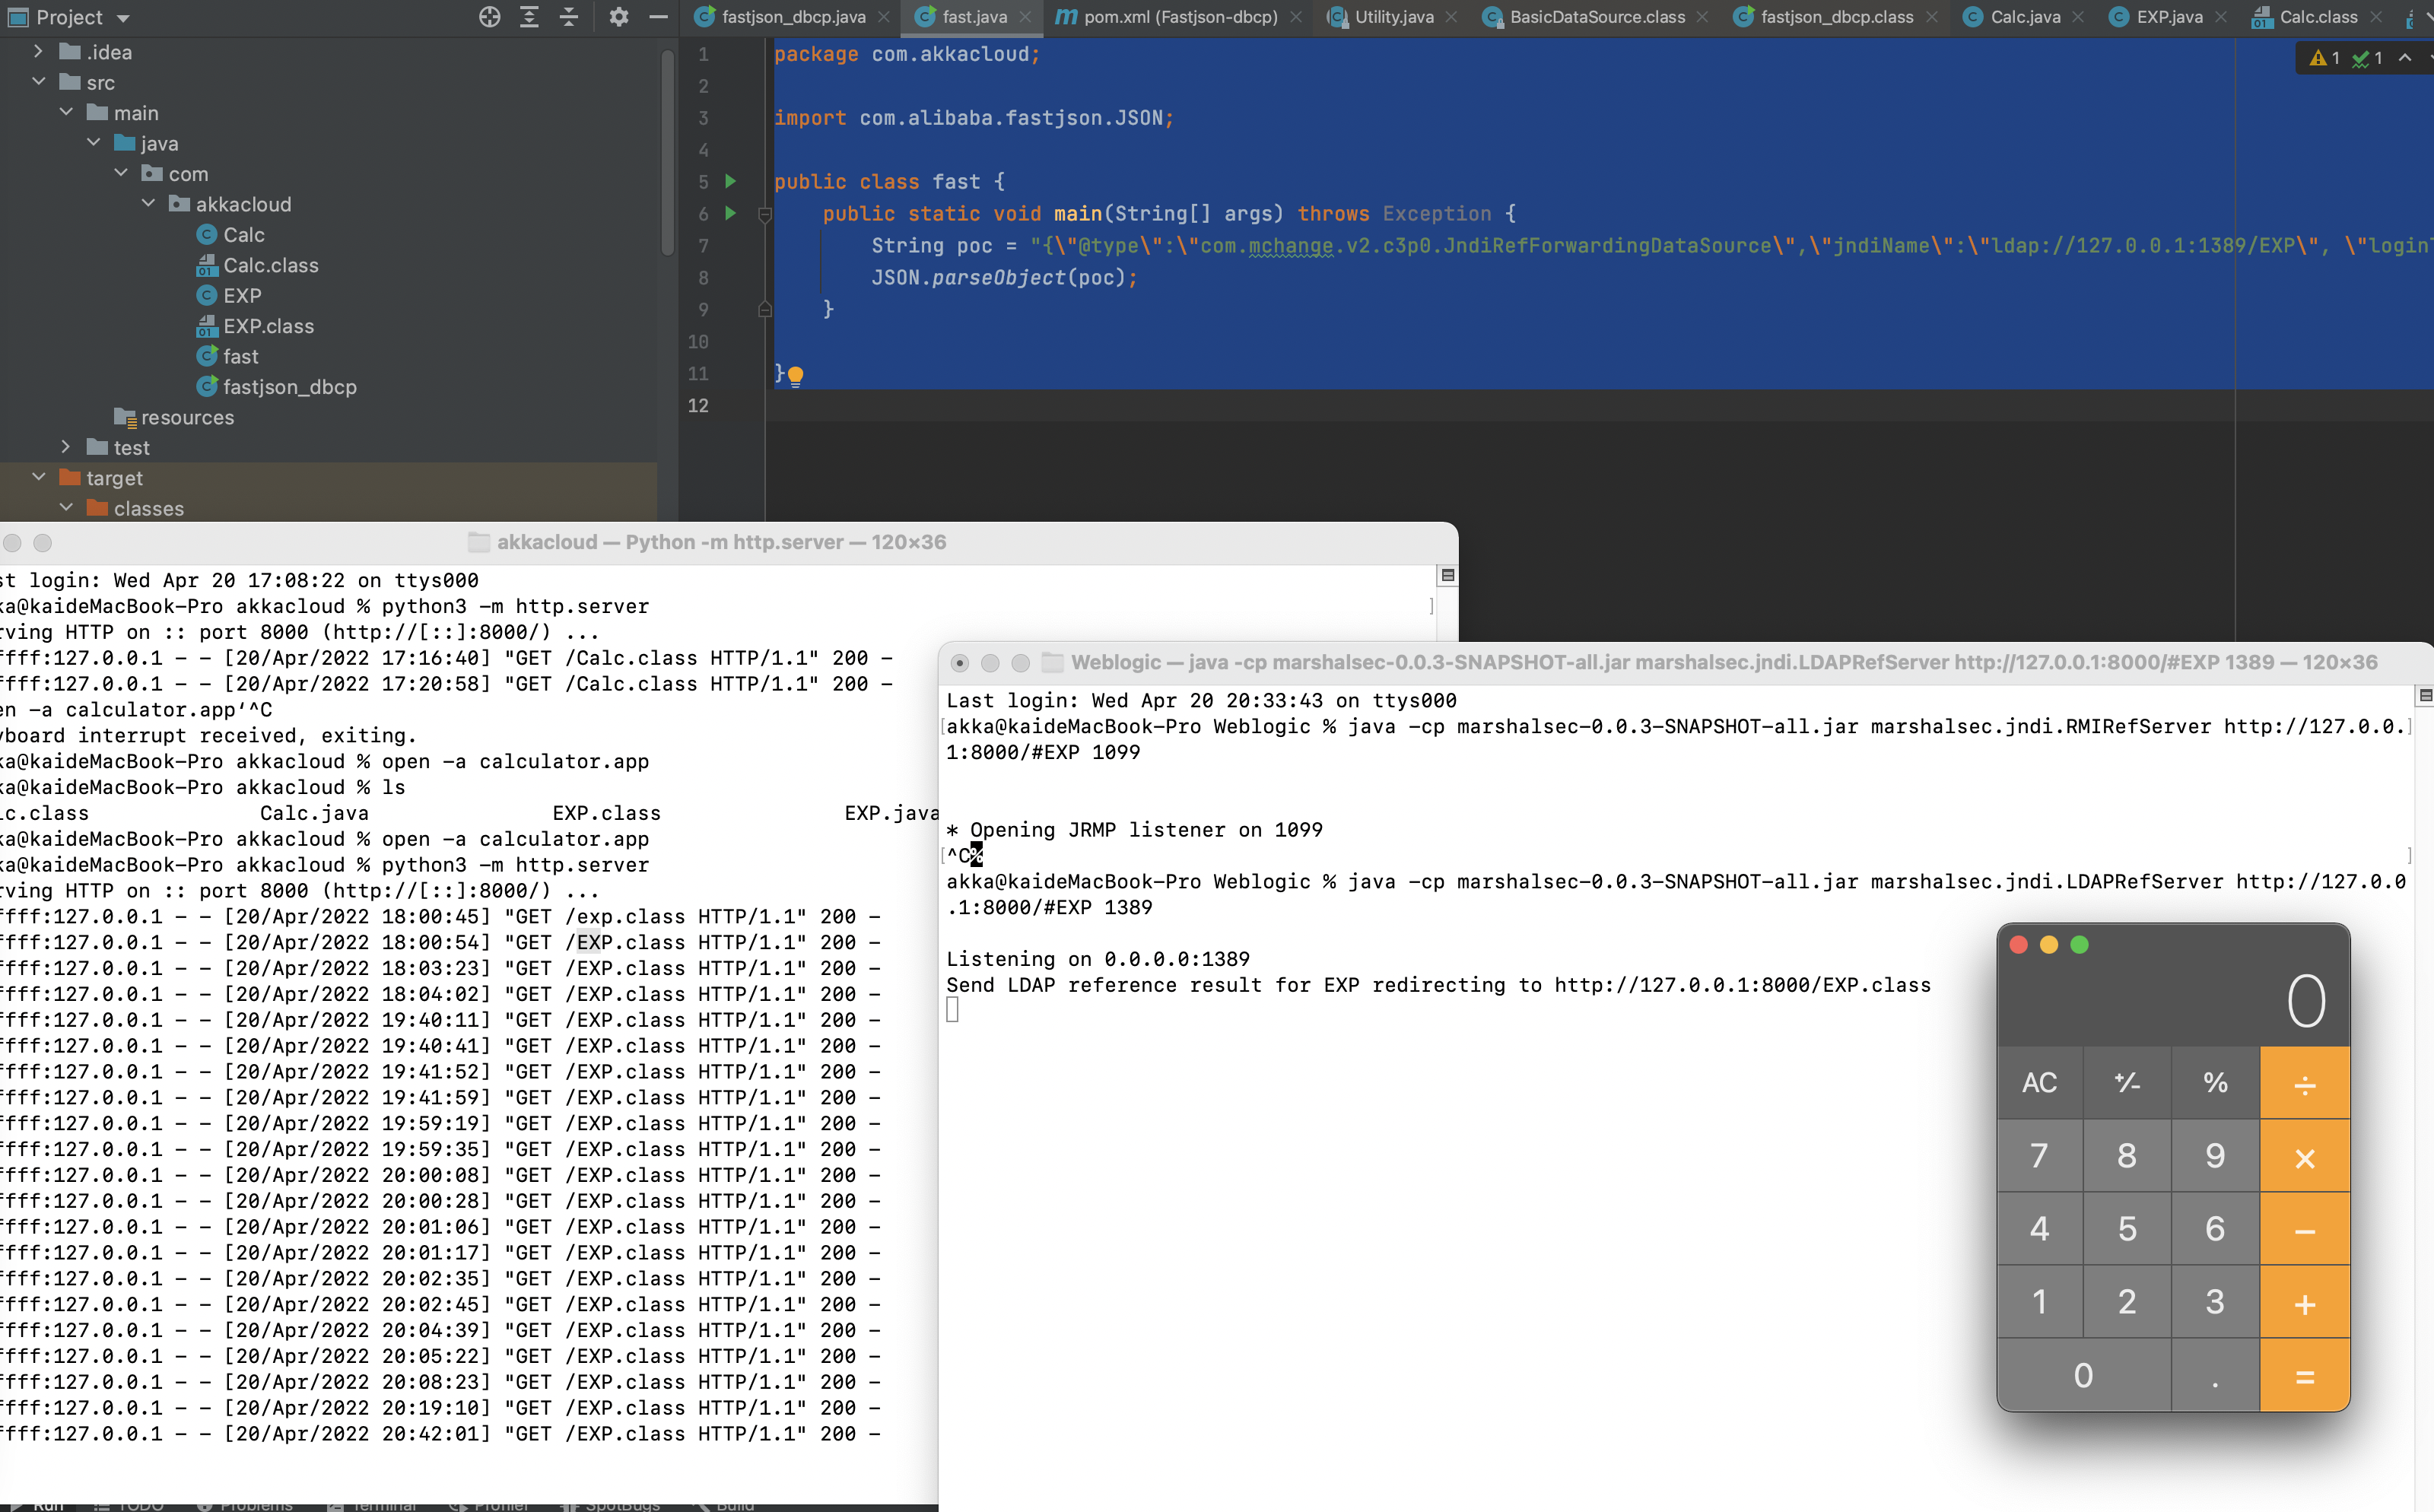Expand the test folder
2434x1512 pixels.
66,447
